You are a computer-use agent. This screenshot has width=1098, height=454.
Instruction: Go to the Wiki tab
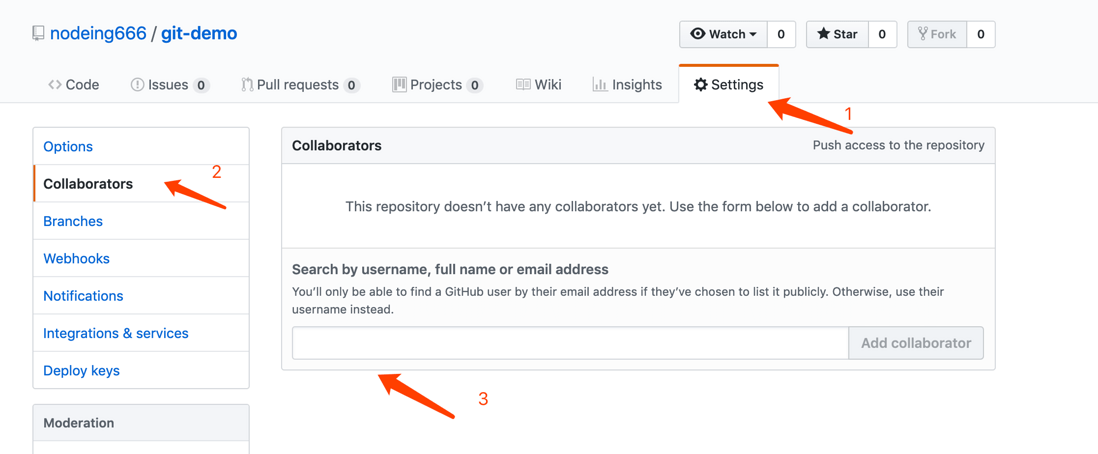(x=538, y=85)
